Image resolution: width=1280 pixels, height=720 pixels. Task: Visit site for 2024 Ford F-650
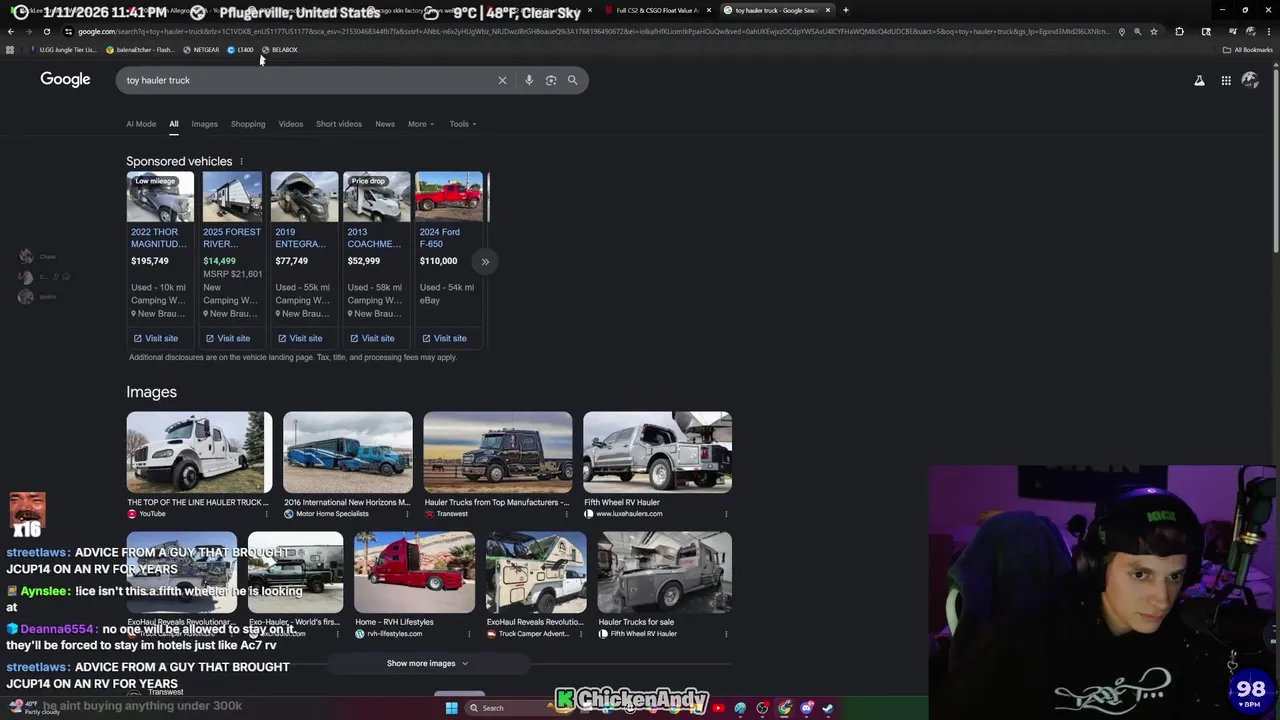click(x=444, y=338)
